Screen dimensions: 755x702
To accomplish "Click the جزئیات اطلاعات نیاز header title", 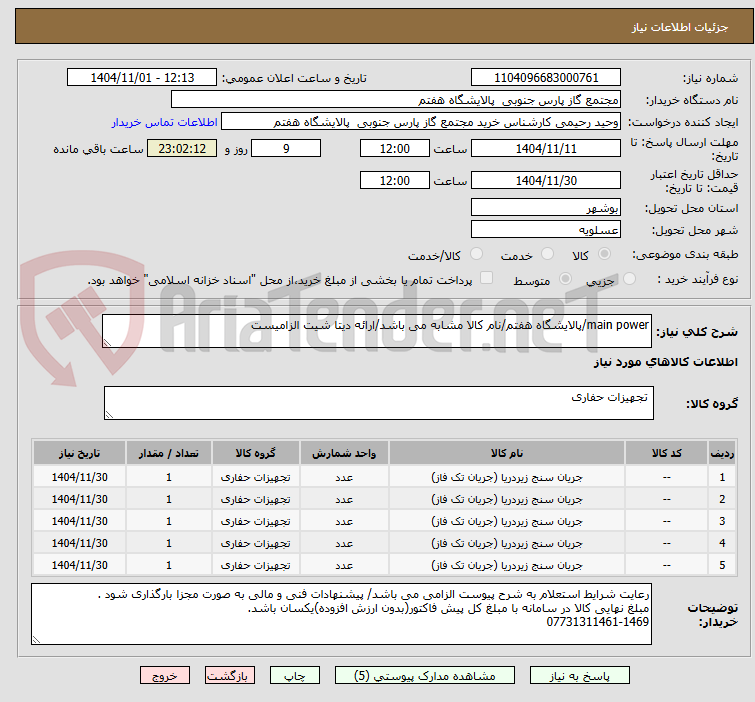I will [679, 27].
